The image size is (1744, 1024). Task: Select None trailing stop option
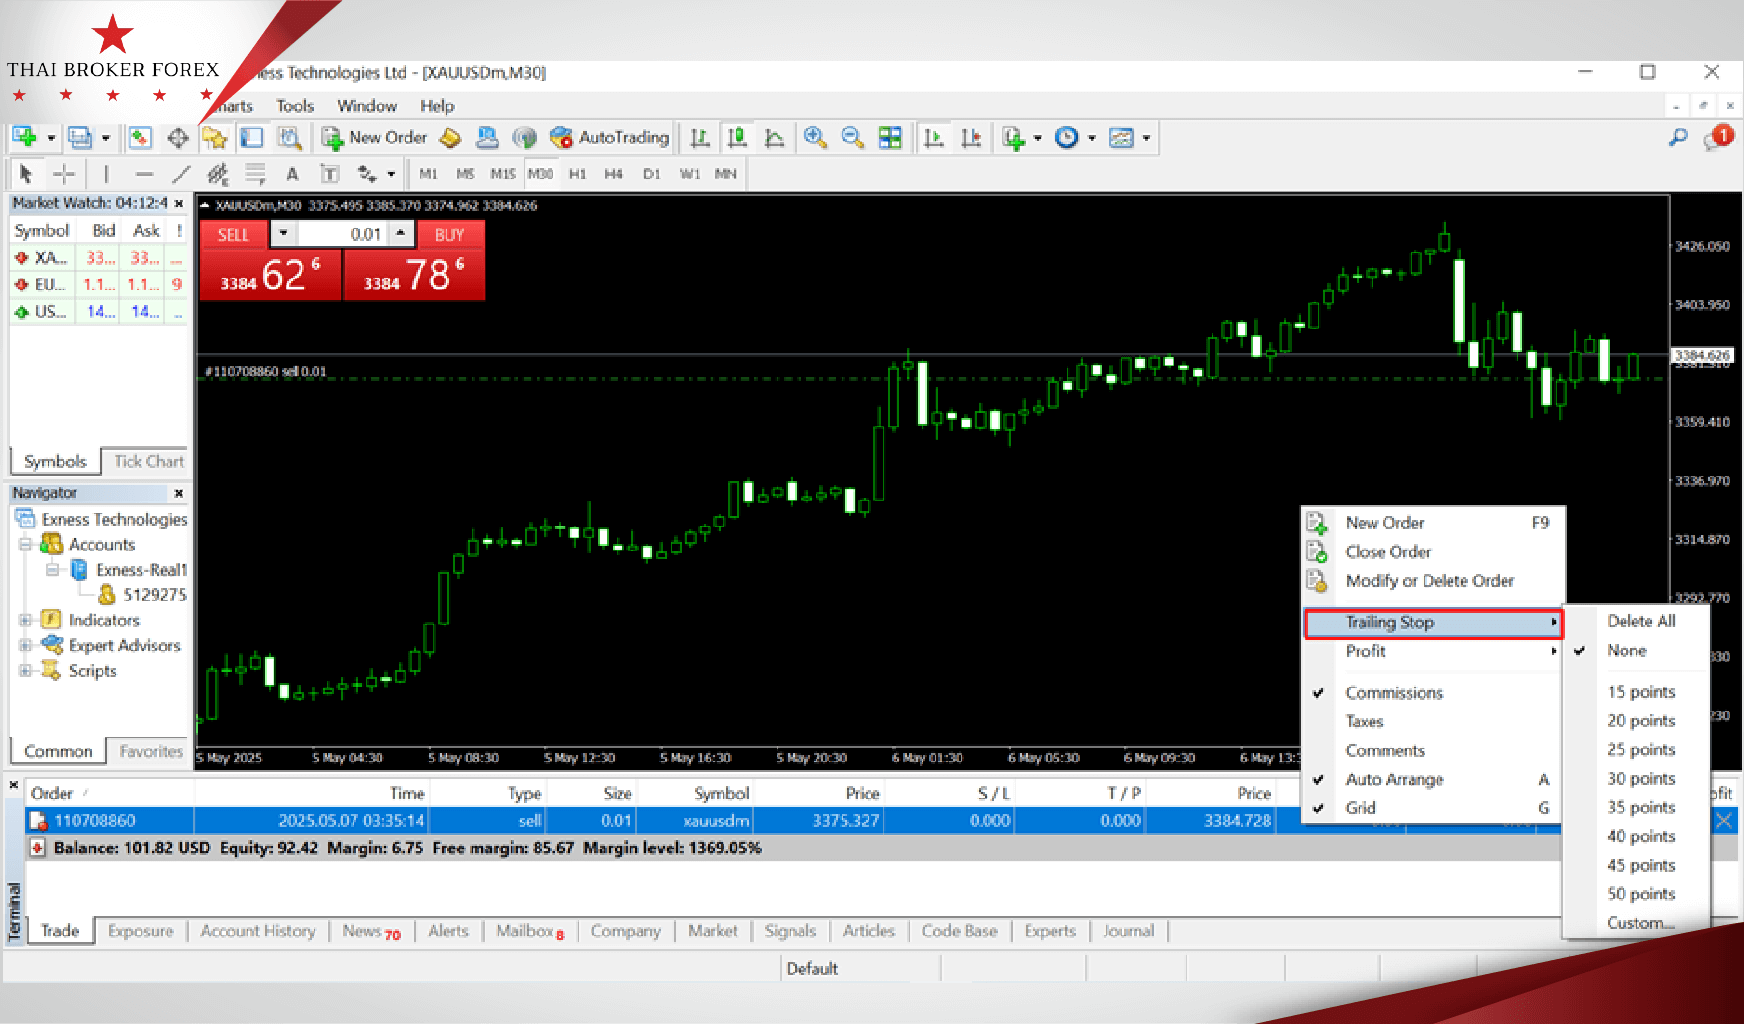1637,650
